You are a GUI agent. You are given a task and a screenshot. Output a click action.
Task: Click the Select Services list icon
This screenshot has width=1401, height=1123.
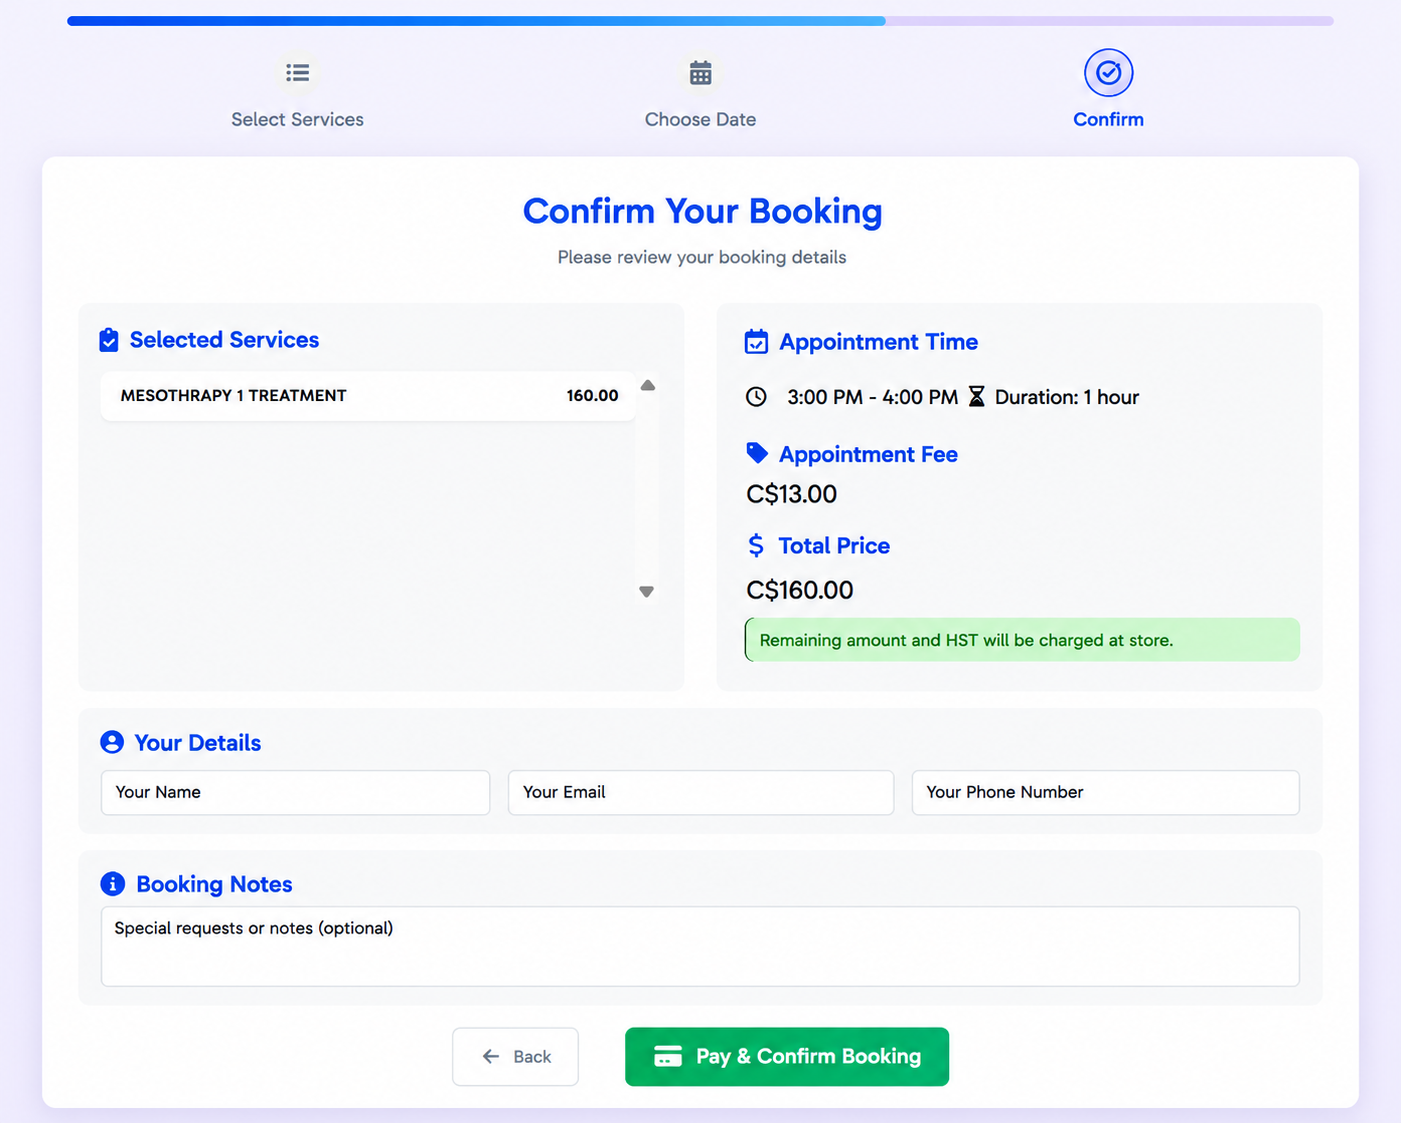click(297, 73)
